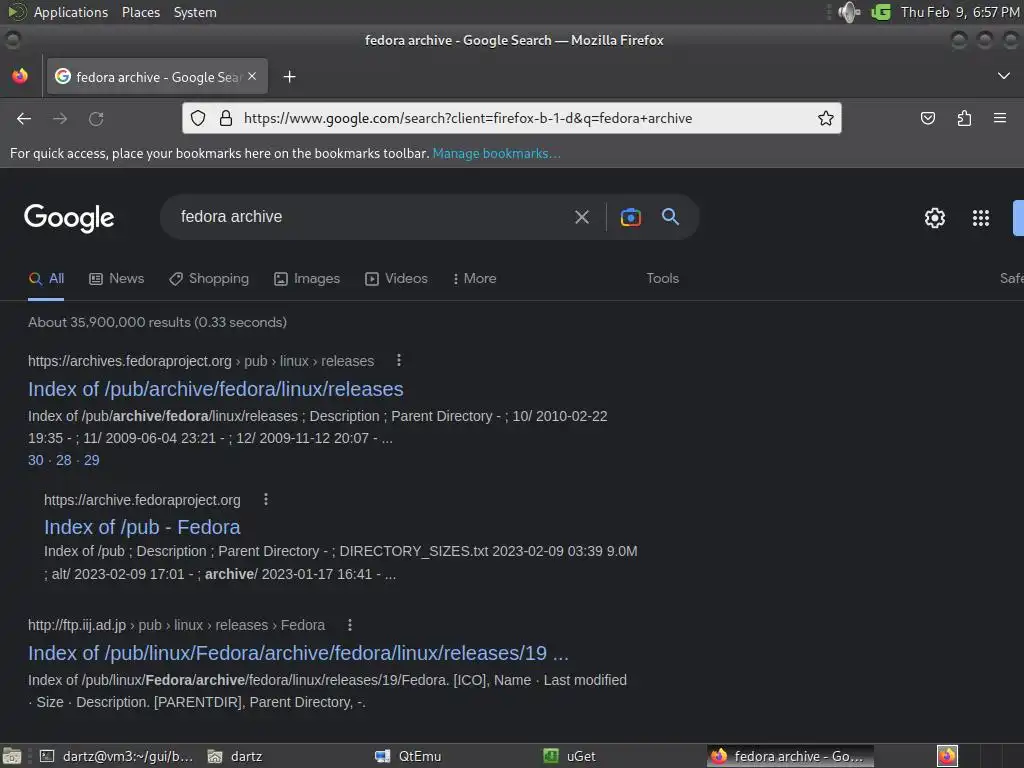Click the clock Thu Feb 9, 6:57 PM
This screenshot has height=768, width=1024.
[x=960, y=12]
